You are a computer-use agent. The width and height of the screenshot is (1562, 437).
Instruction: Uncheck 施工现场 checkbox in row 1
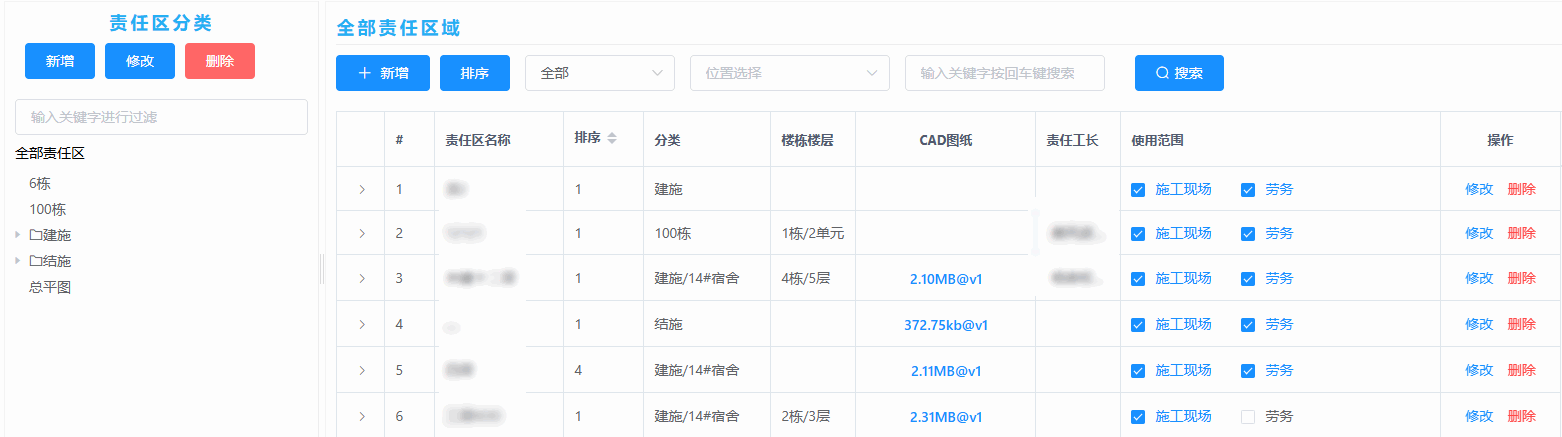[x=1138, y=189]
